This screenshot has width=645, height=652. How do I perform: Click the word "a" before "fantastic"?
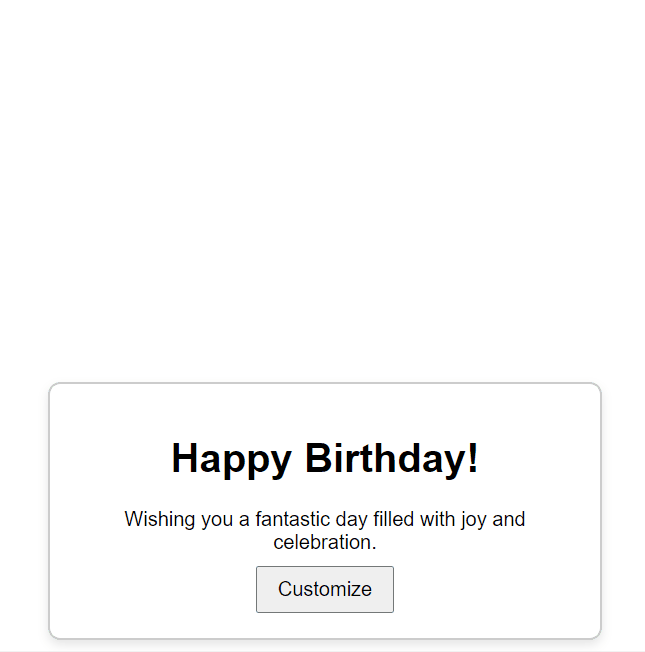coord(244,520)
